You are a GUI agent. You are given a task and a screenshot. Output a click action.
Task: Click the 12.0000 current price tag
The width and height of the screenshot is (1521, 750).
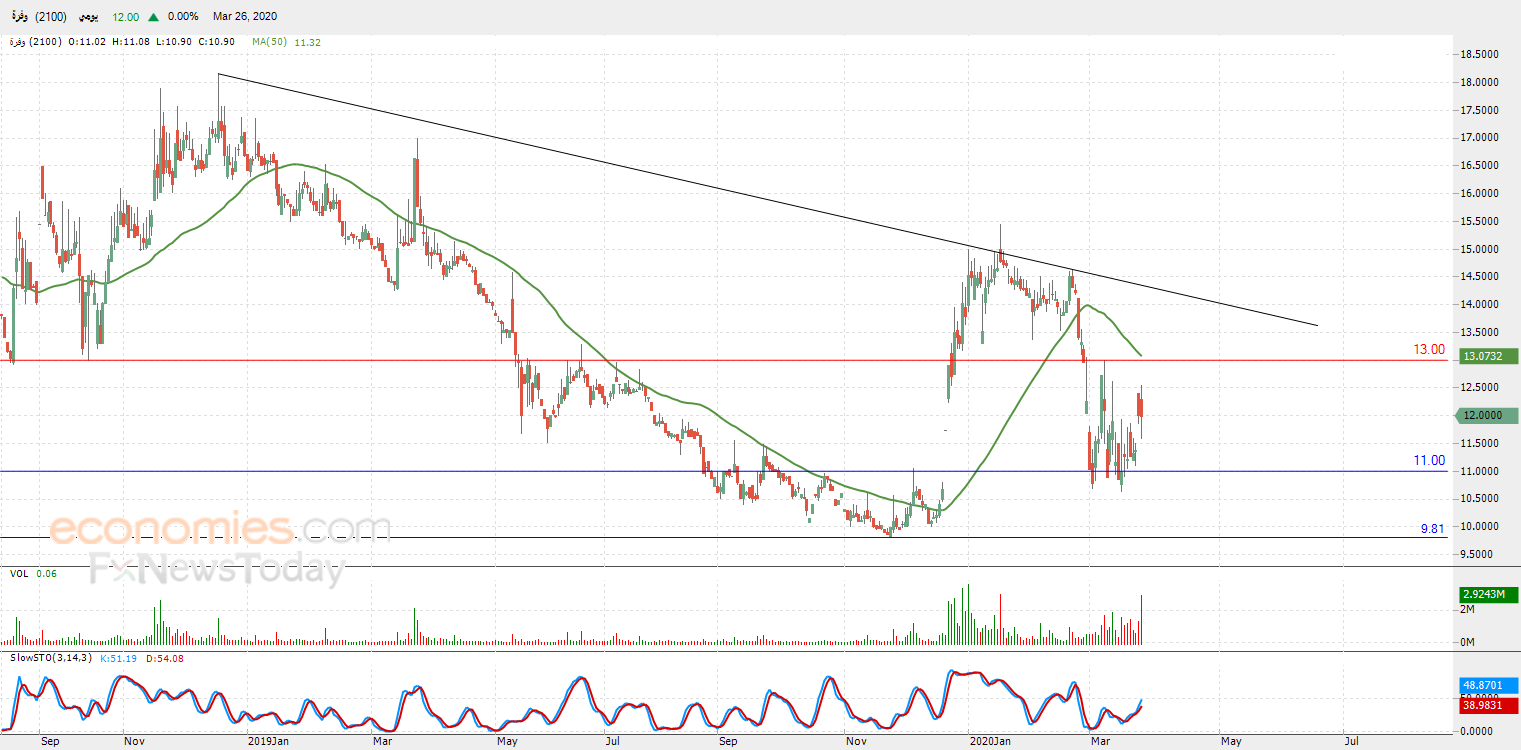[x=1485, y=415]
